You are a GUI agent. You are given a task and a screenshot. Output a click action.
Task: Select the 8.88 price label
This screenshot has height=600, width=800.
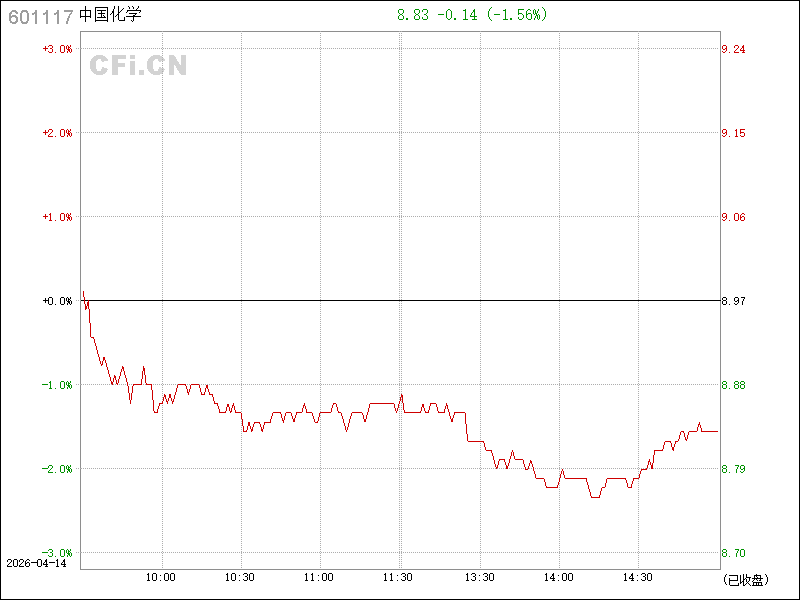(733, 385)
